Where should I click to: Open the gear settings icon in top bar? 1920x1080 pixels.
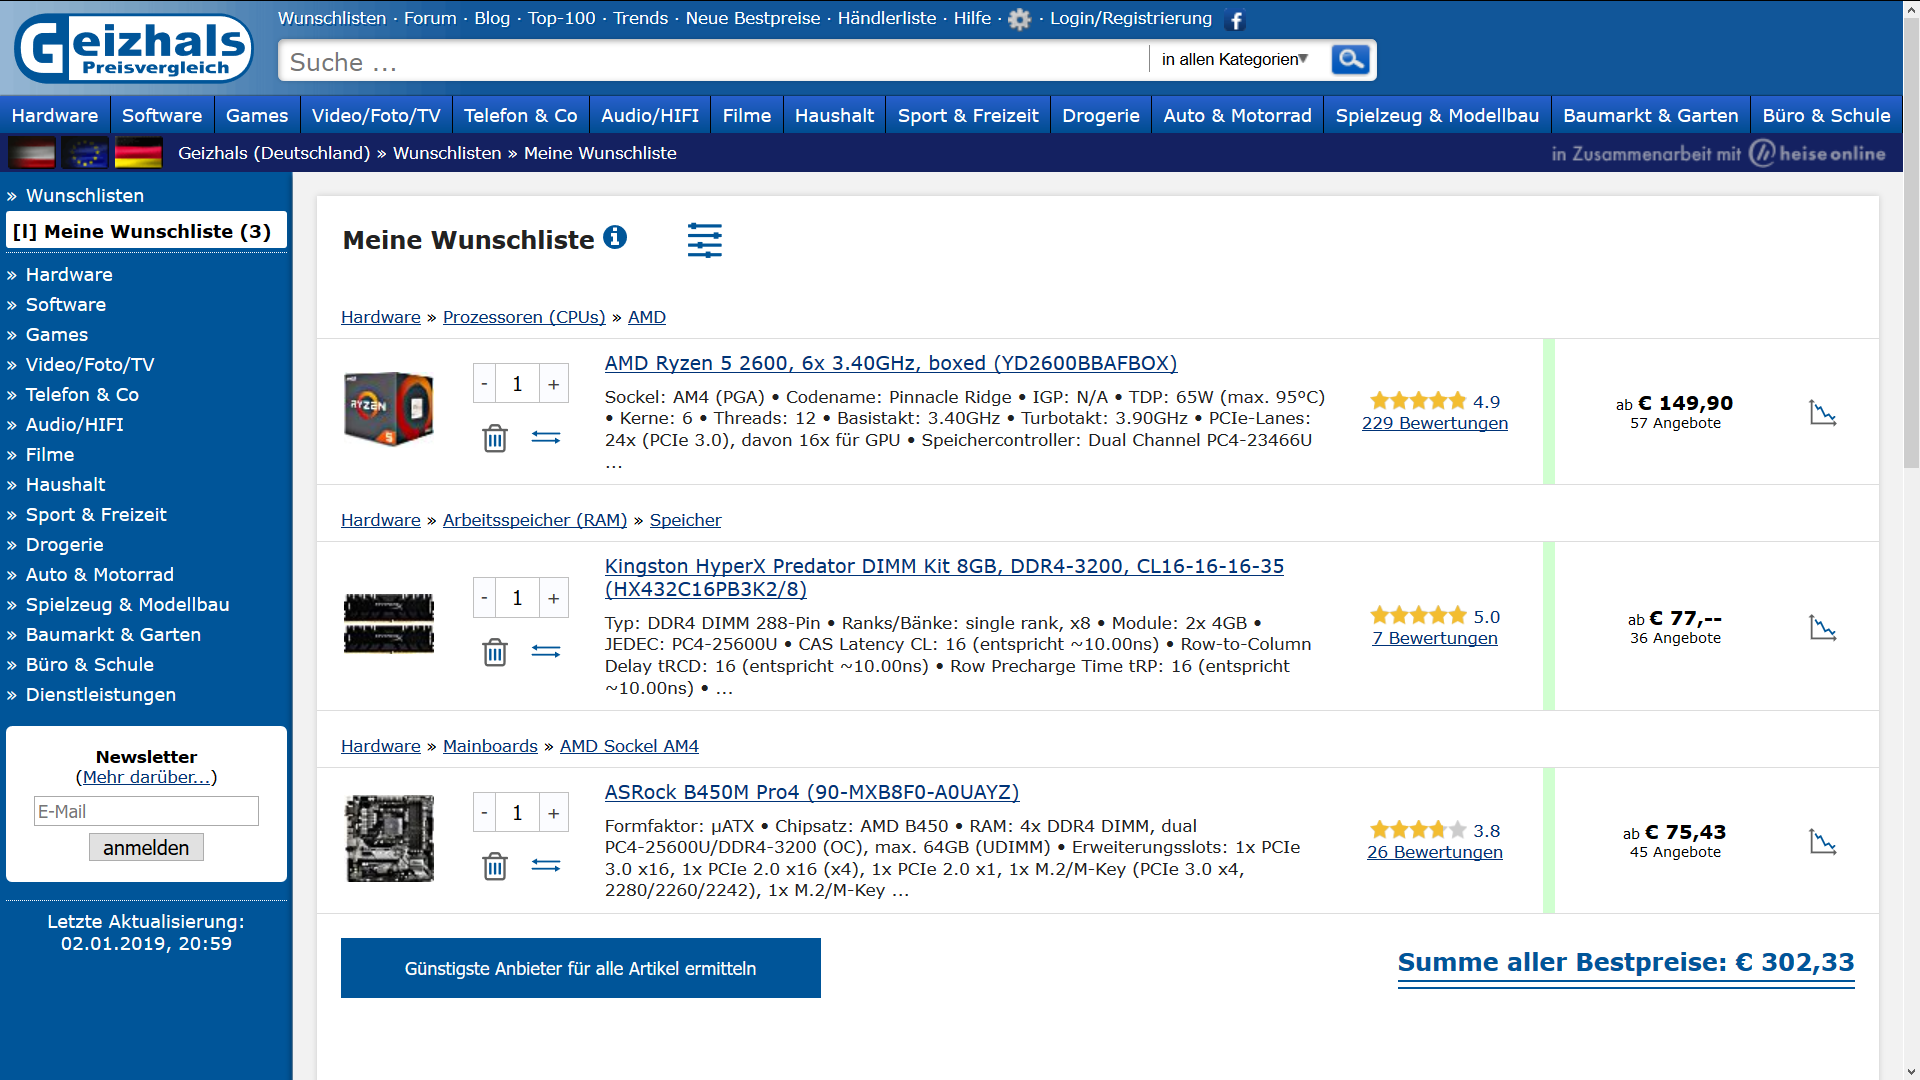[x=1019, y=19]
